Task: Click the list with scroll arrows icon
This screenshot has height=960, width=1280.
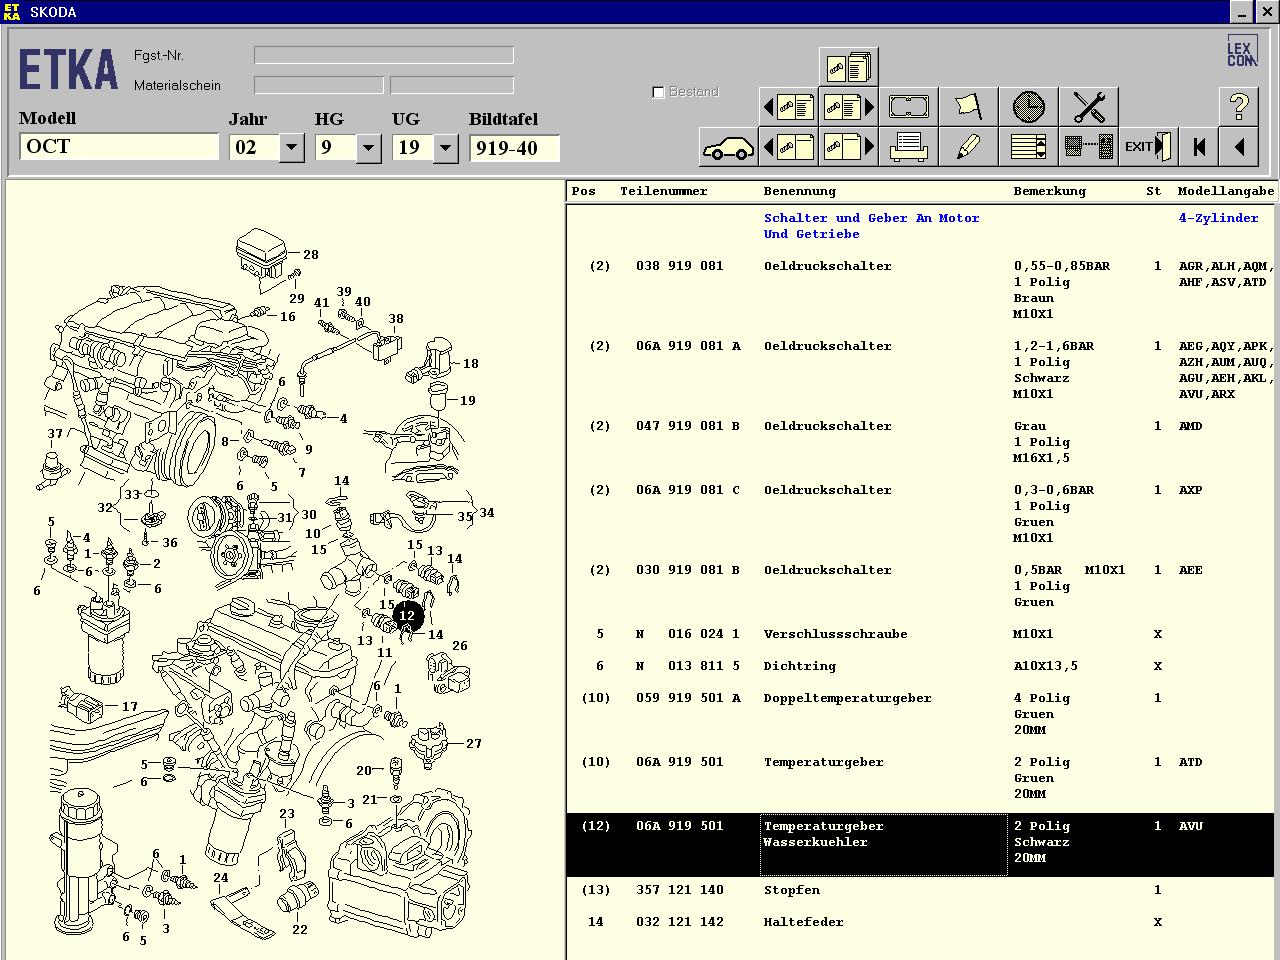Action: click(x=1028, y=148)
